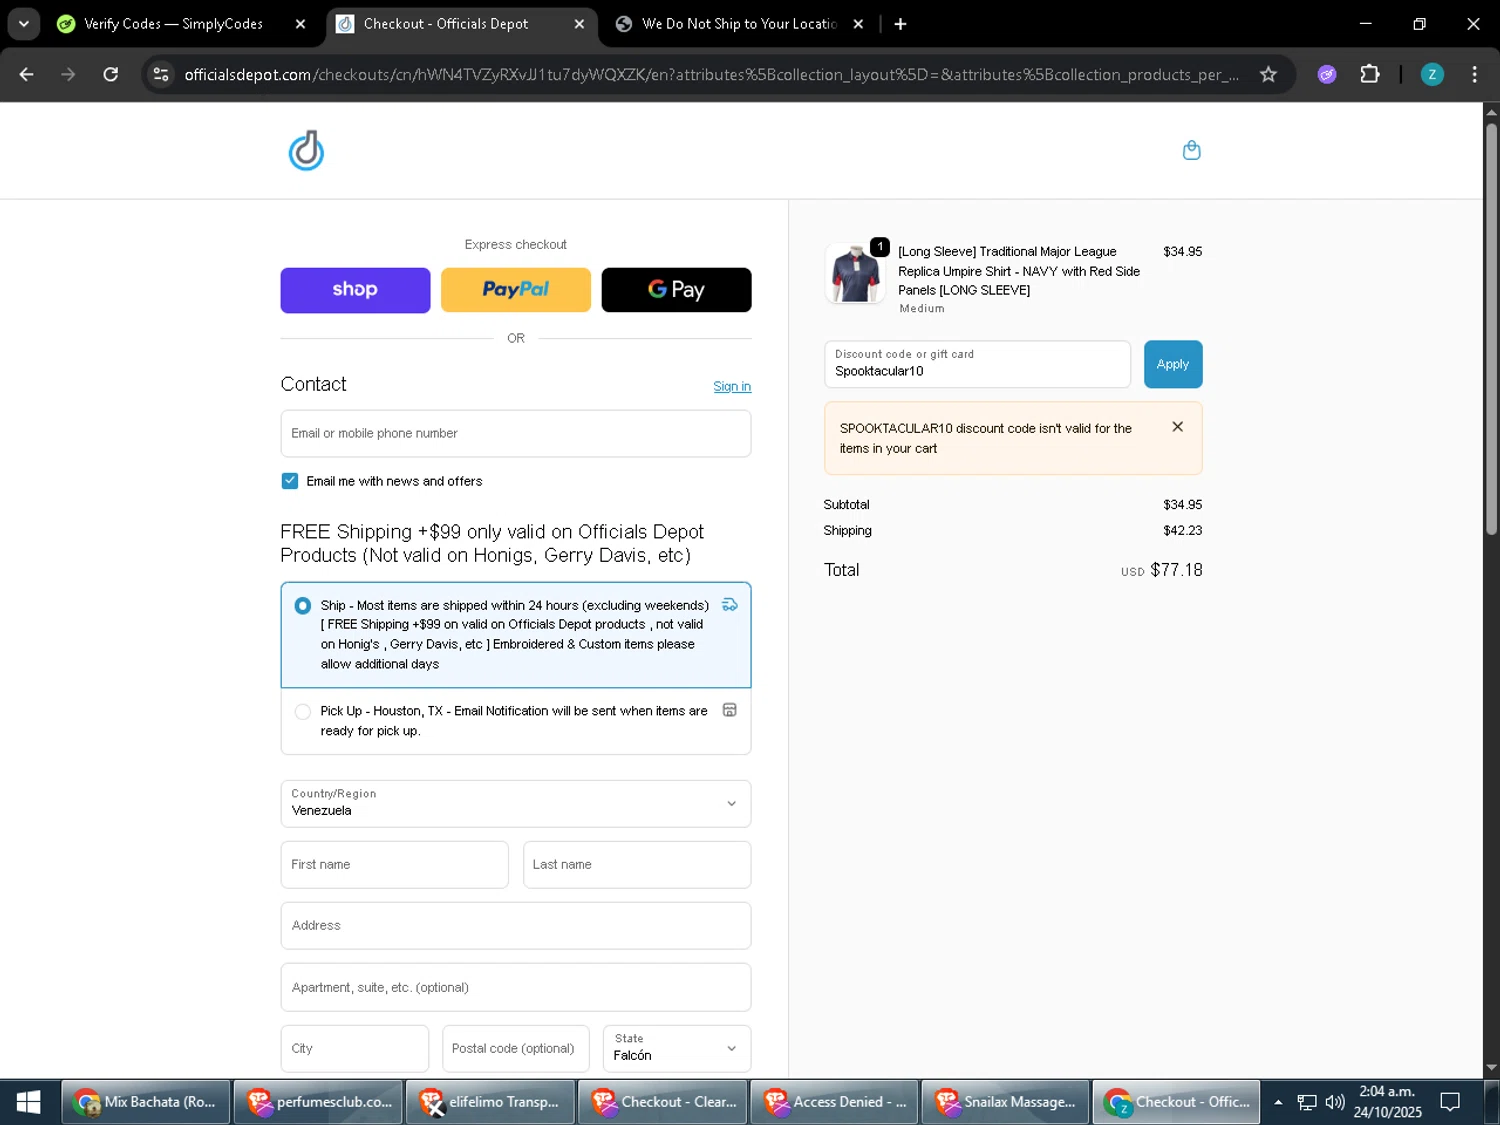Open volume icon in system tray

coord(1335,1102)
